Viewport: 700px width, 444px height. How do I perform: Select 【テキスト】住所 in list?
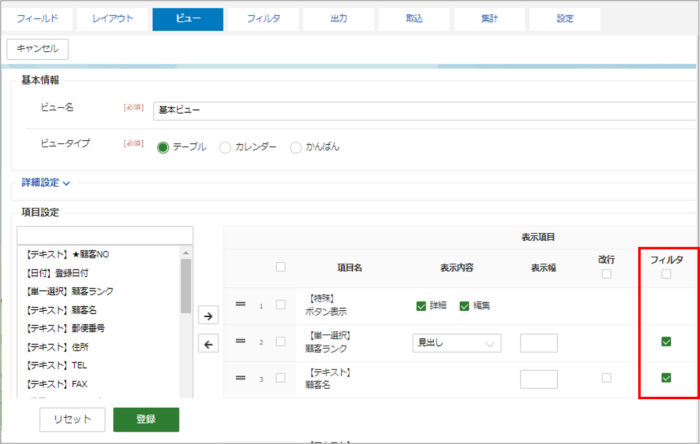[57, 347]
